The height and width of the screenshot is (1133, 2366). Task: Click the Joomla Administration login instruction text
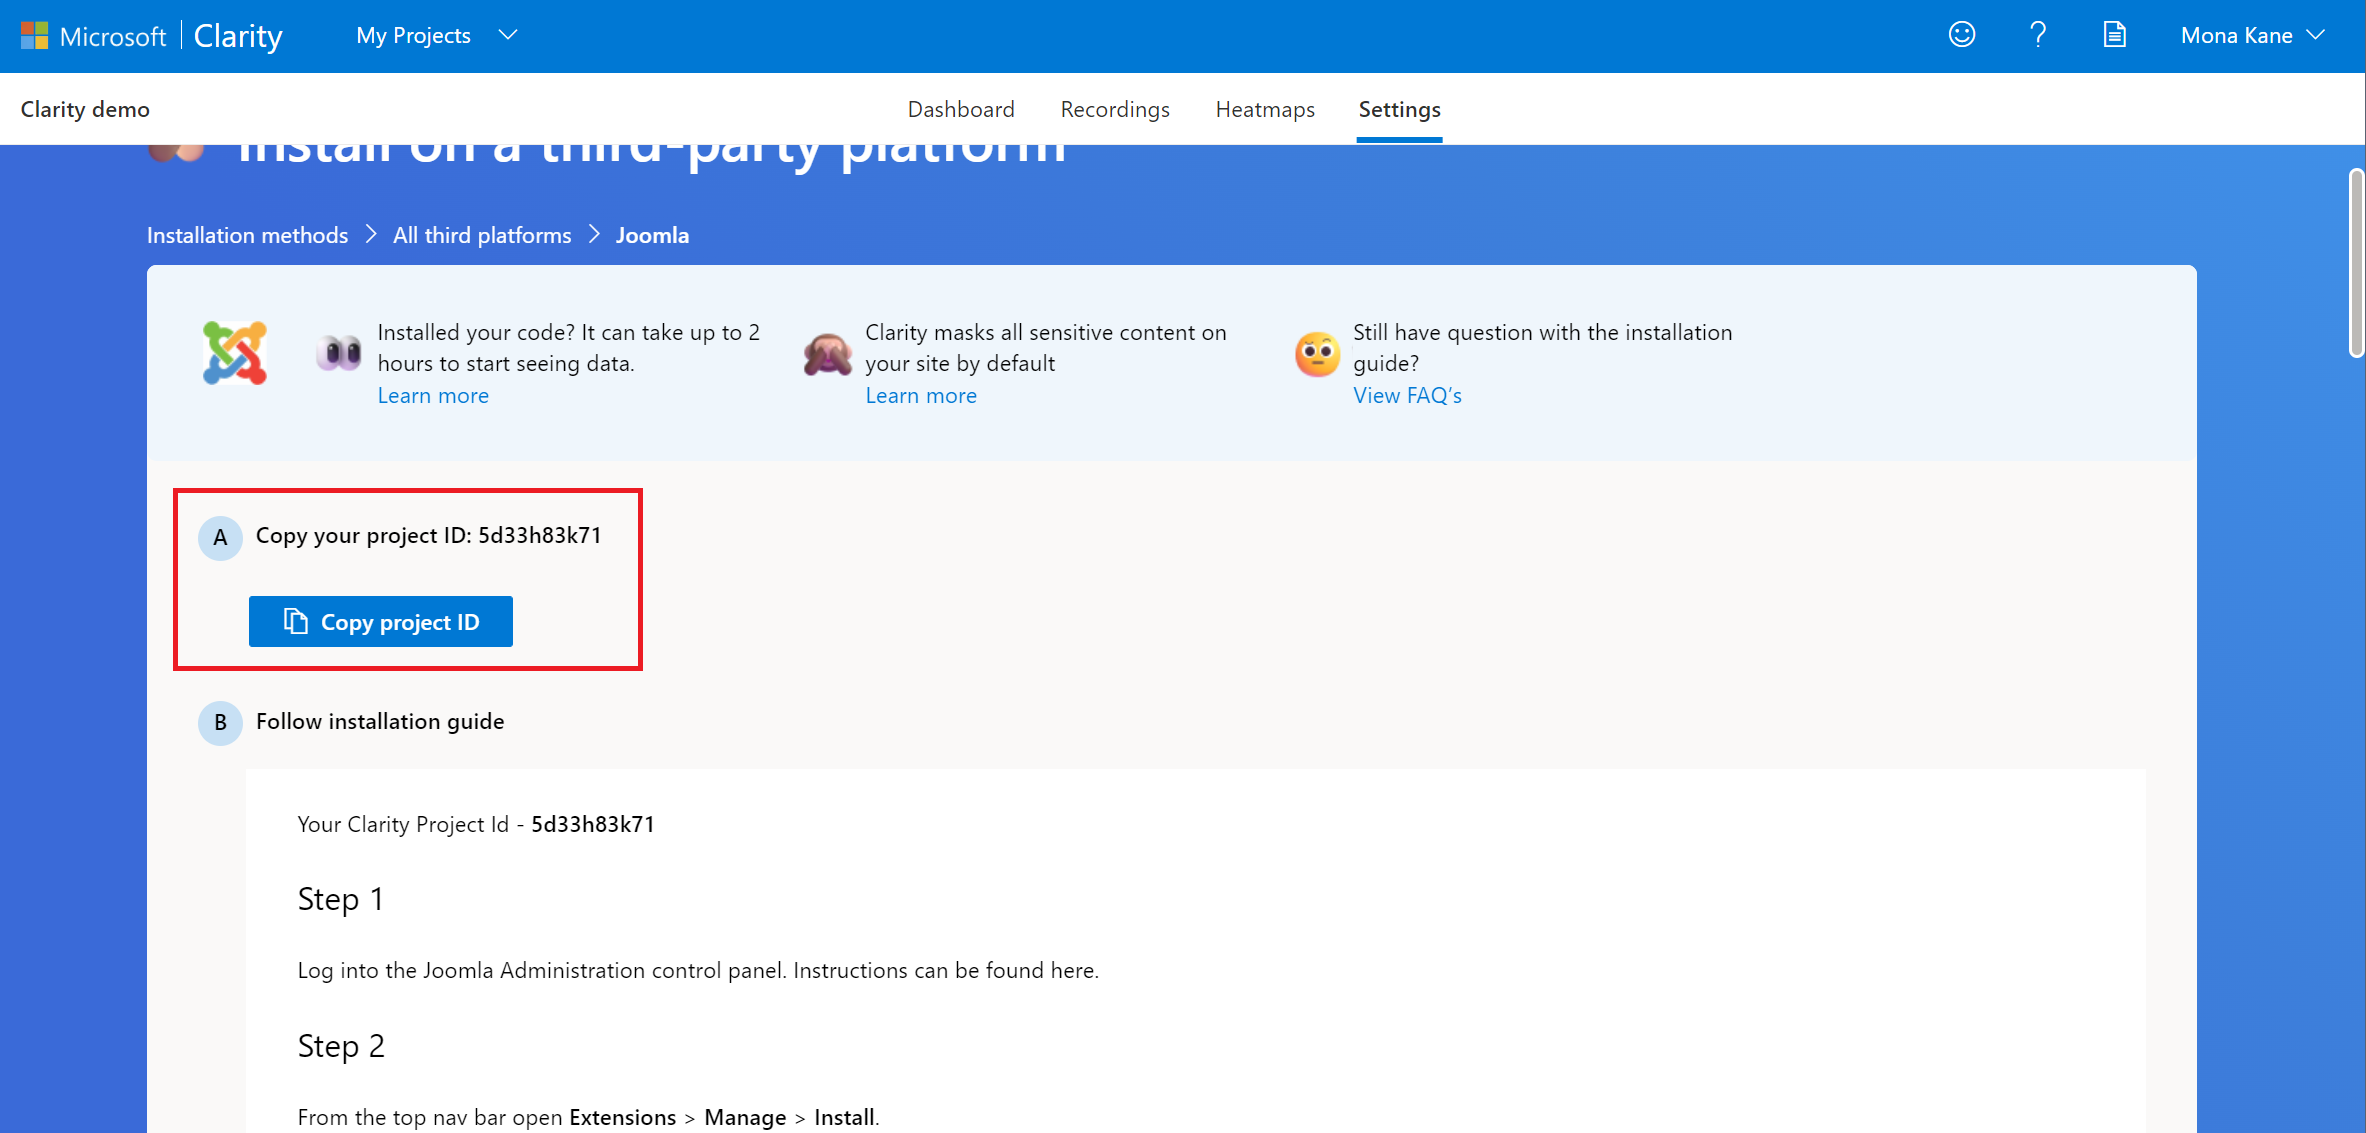coord(698,970)
